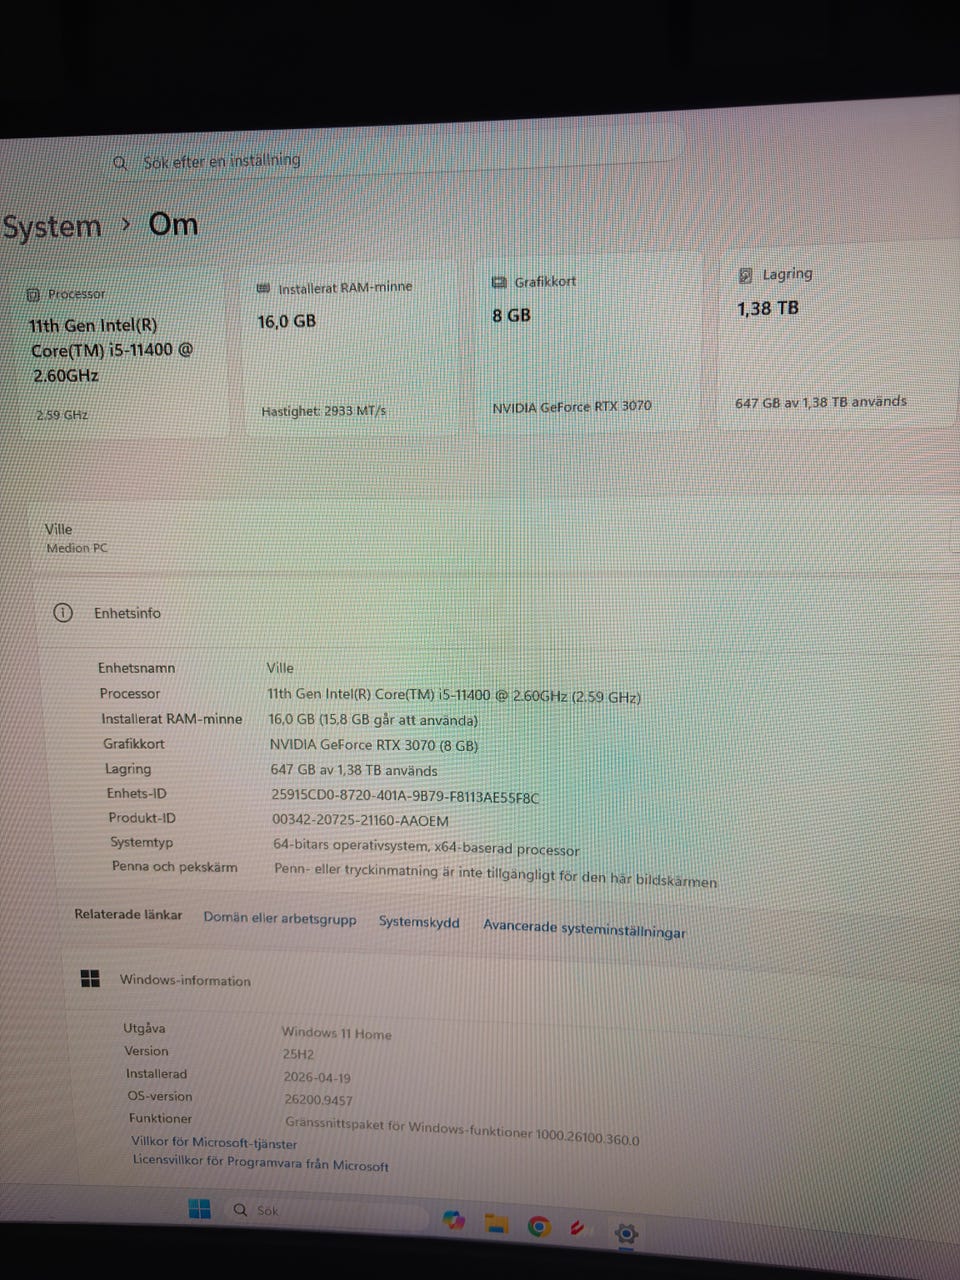960x1280 pixels.
Task: Click the device name 'Ville' above Medion PC
Action: tap(58, 529)
